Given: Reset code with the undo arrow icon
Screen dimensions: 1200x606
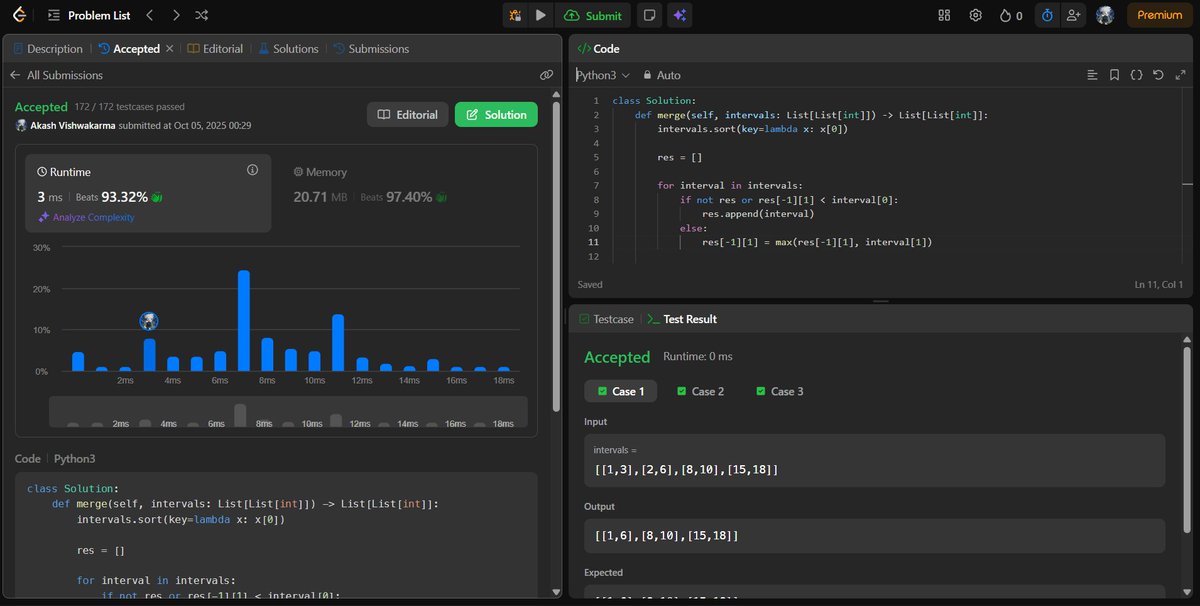Looking at the screenshot, I should click(1158, 75).
